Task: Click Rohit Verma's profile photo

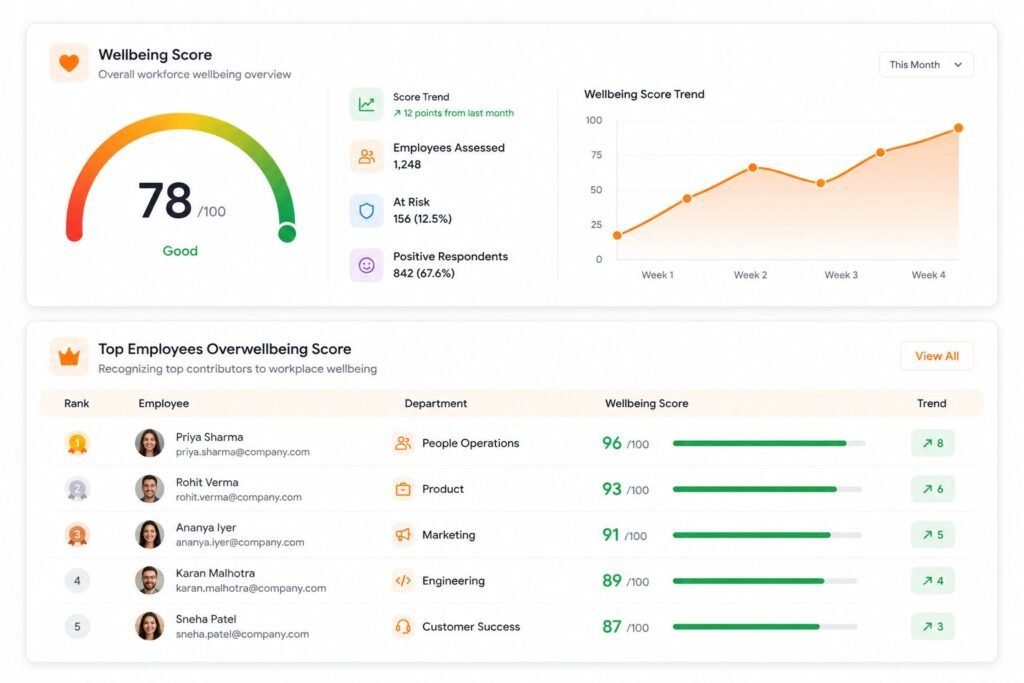Action: 150,489
